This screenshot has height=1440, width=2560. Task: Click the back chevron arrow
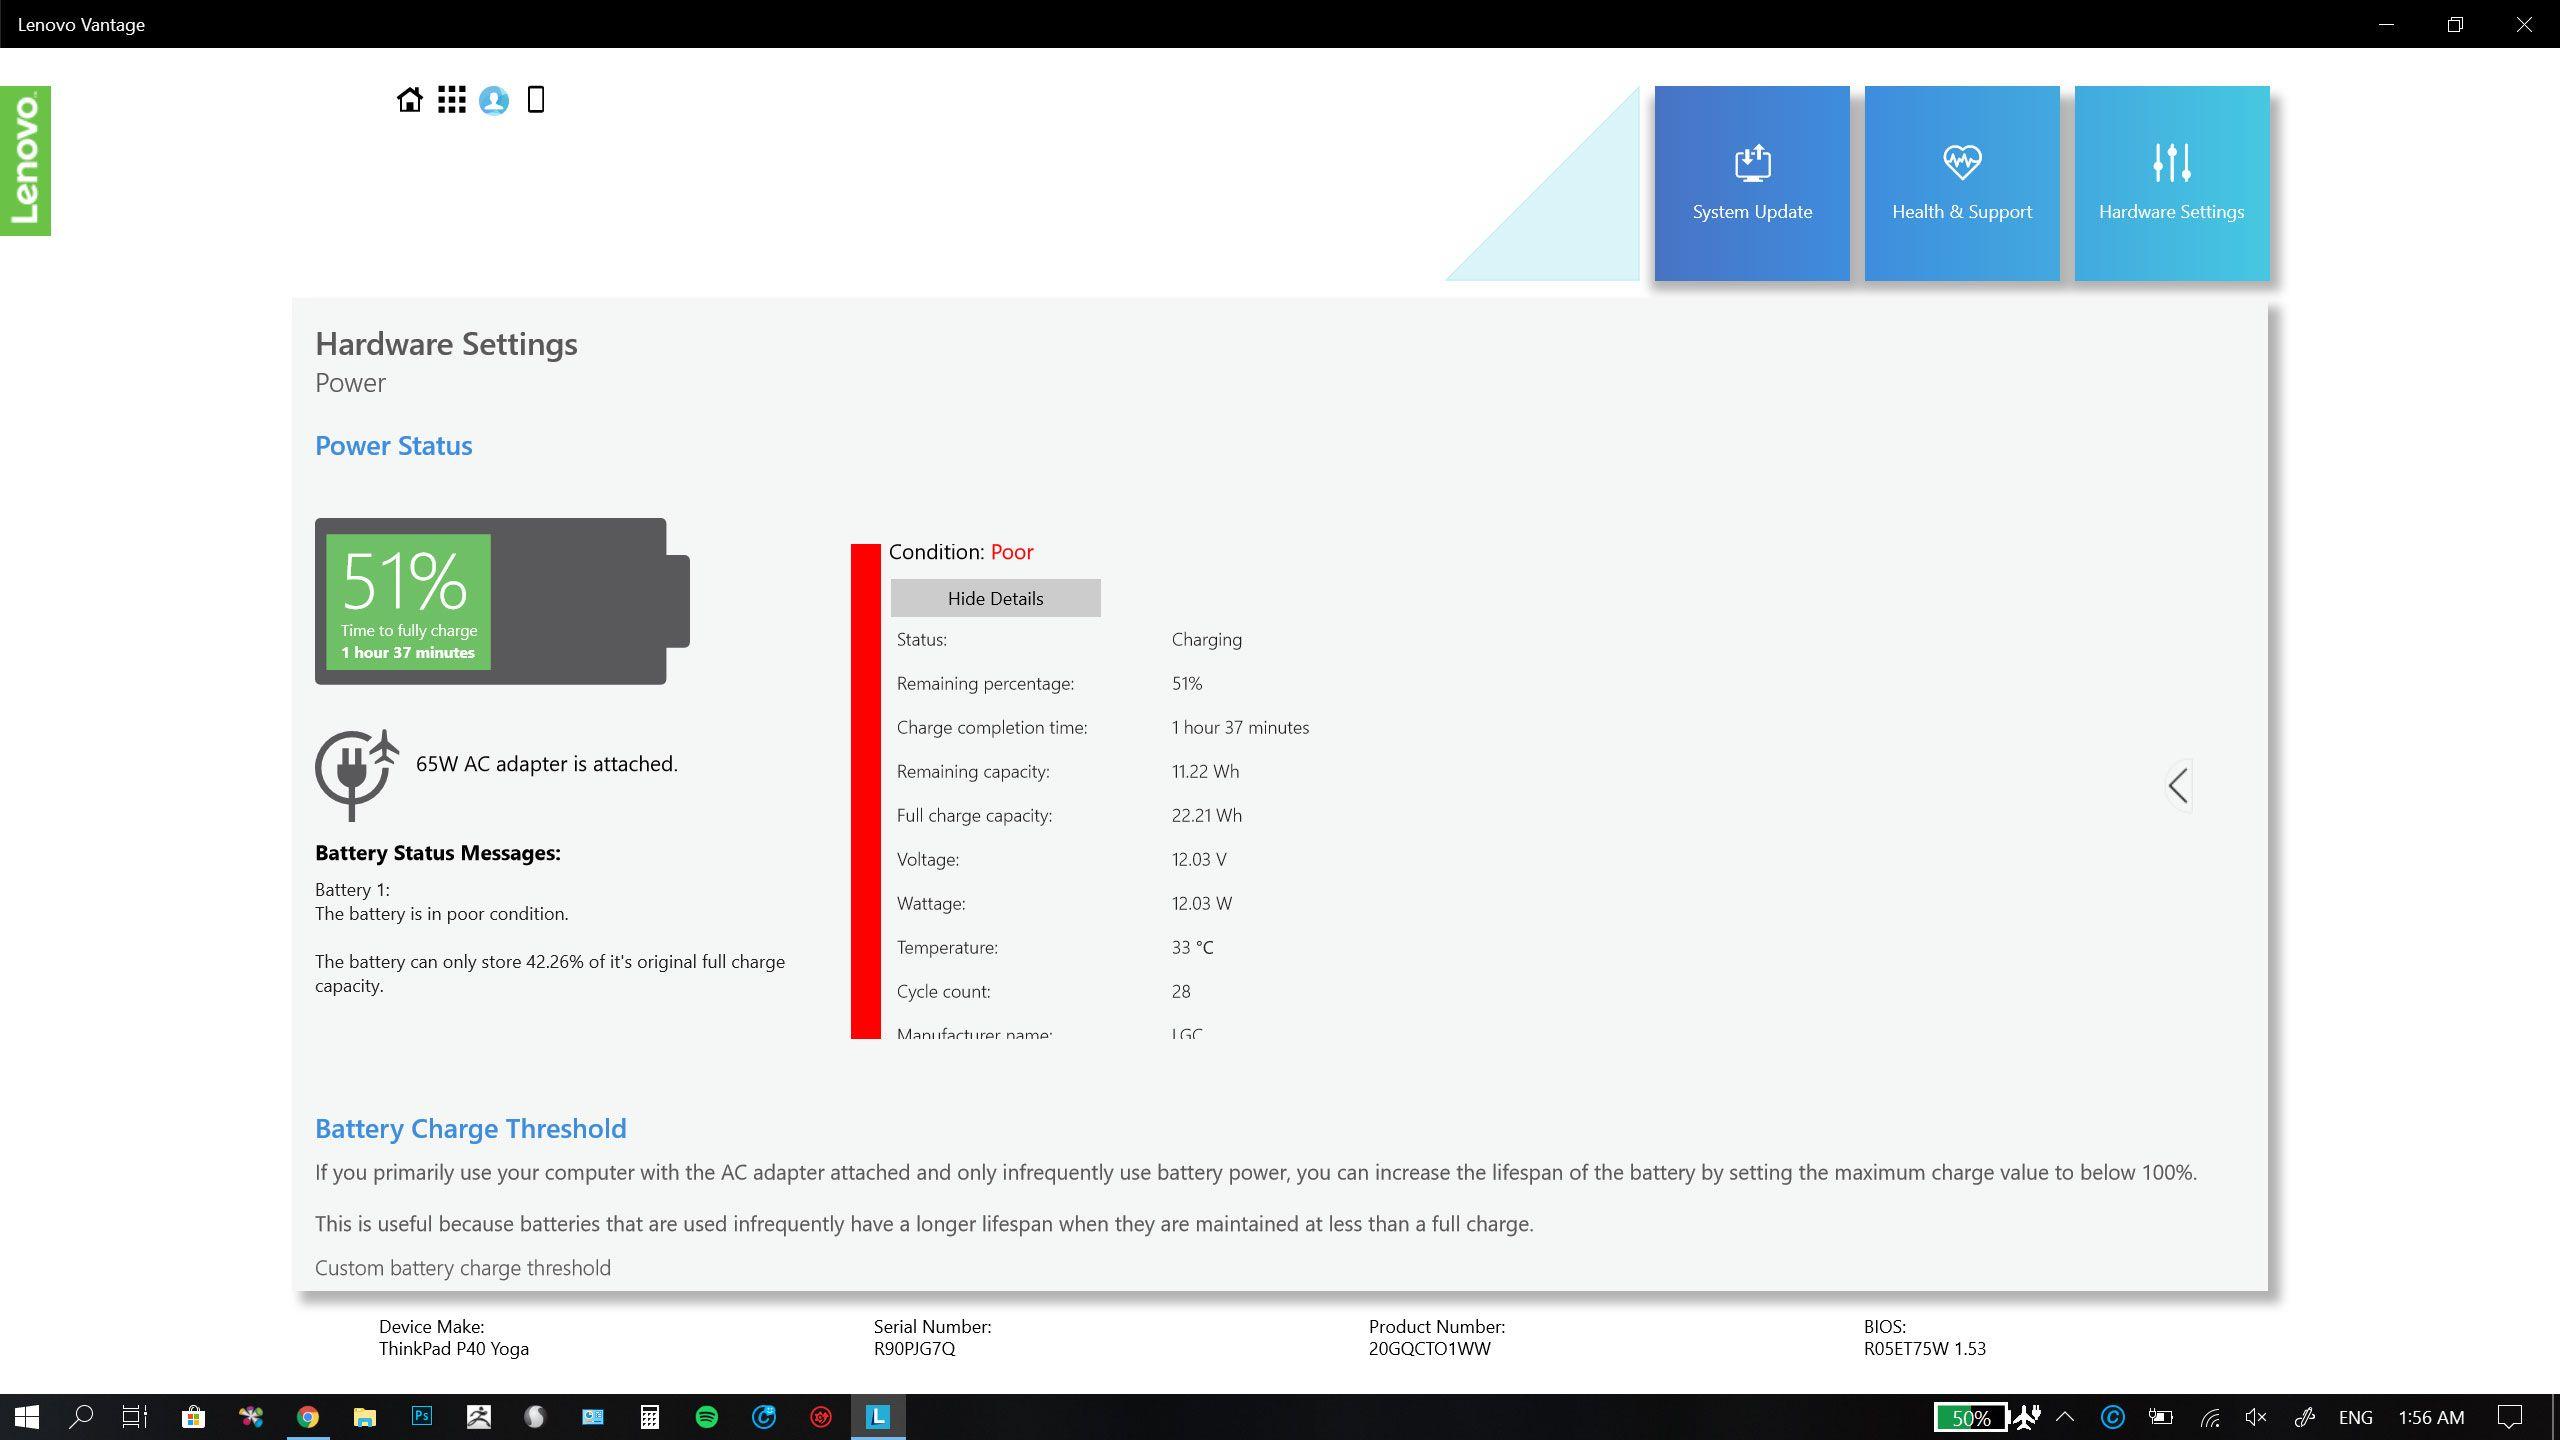point(2178,786)
